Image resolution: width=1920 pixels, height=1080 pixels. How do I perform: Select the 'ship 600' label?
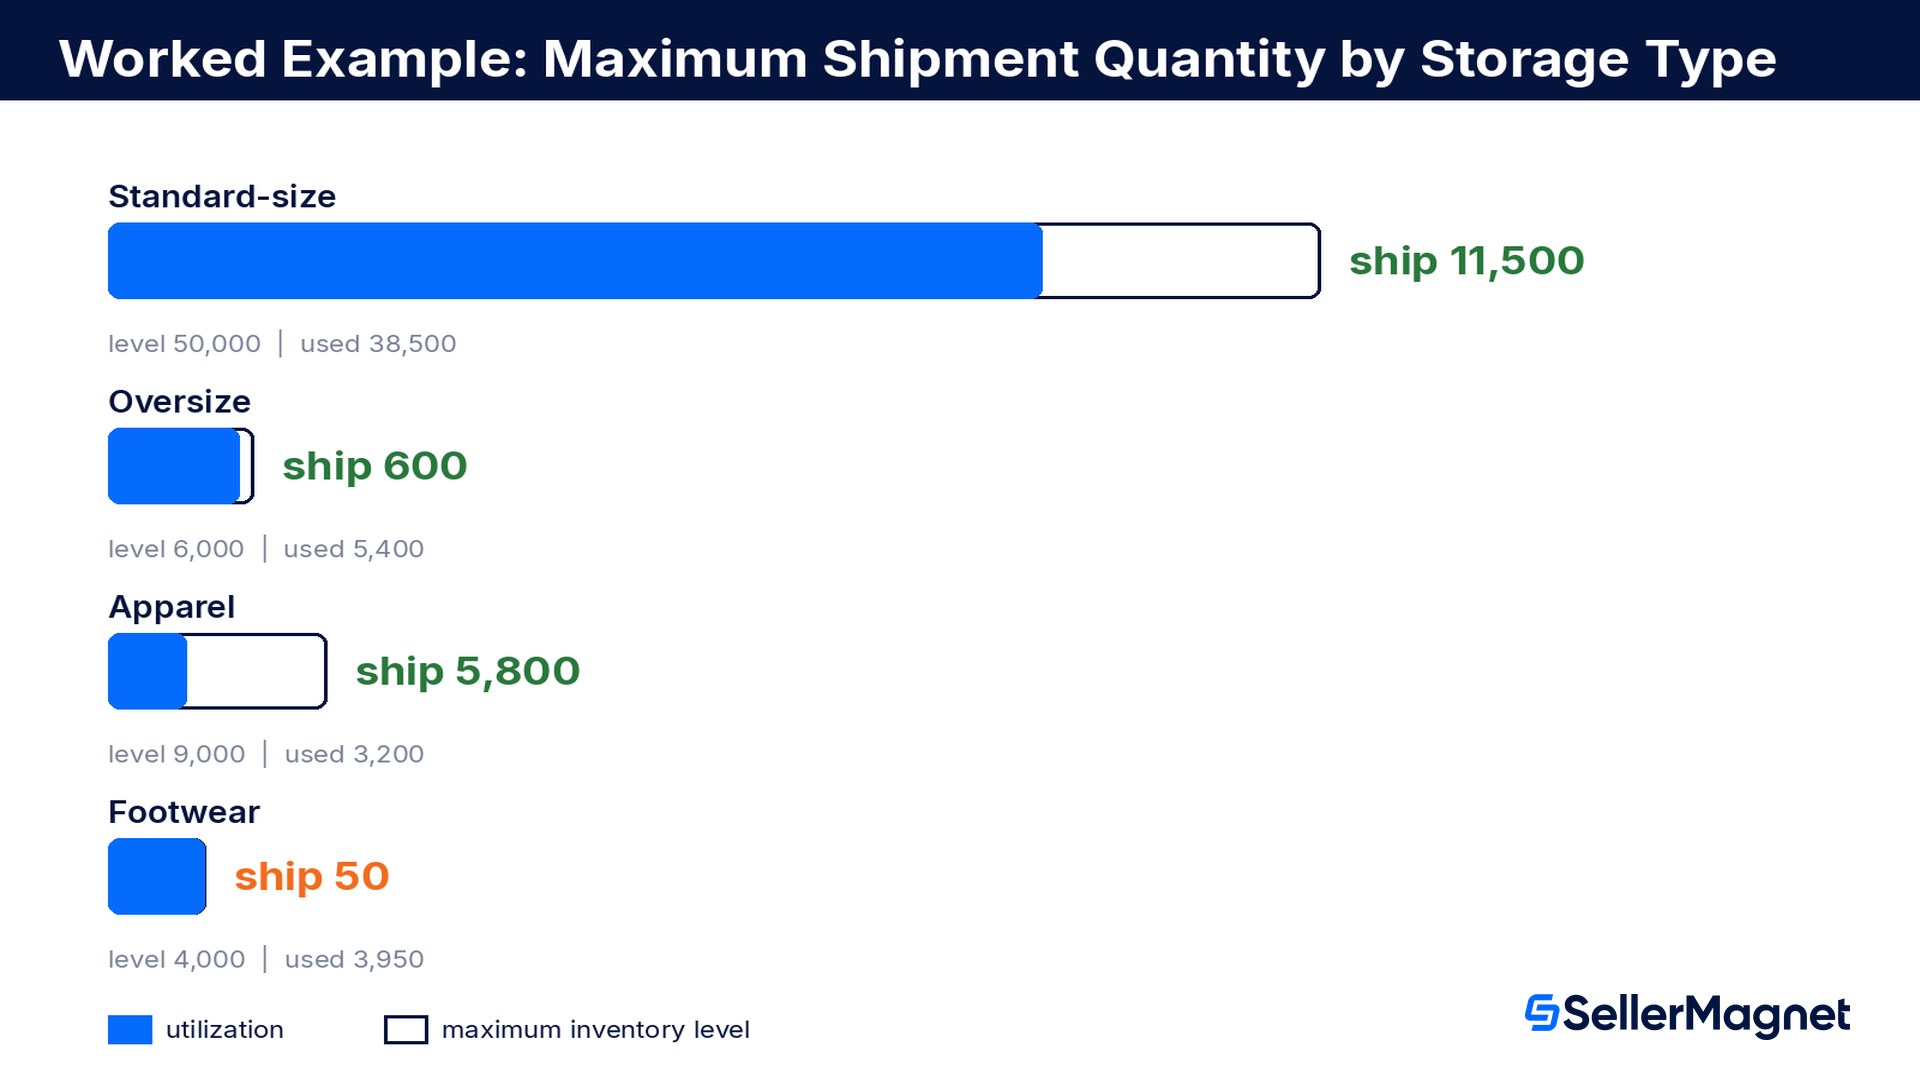tap(375, 467)
